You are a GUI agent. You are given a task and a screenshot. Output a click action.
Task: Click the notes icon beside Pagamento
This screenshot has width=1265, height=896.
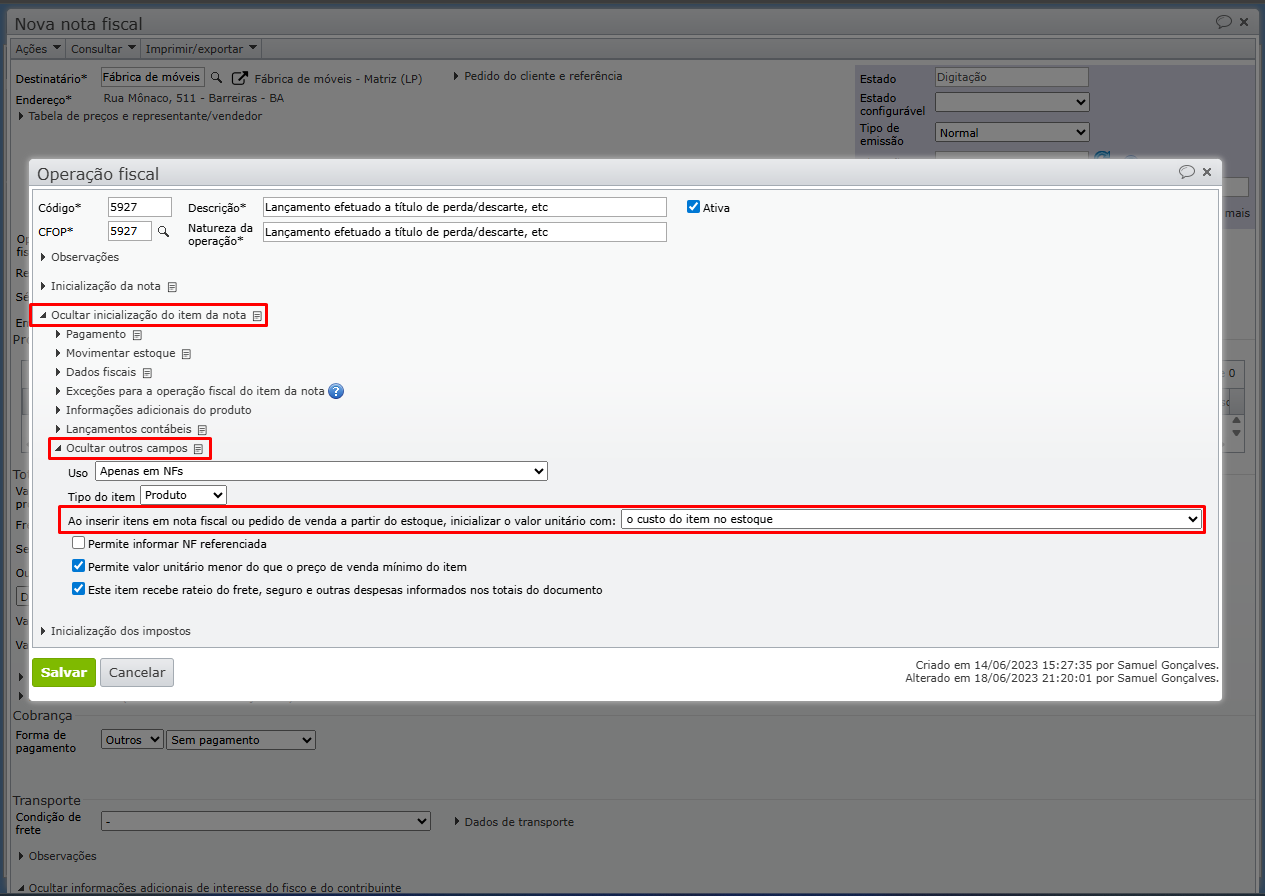tap(137, 335)
